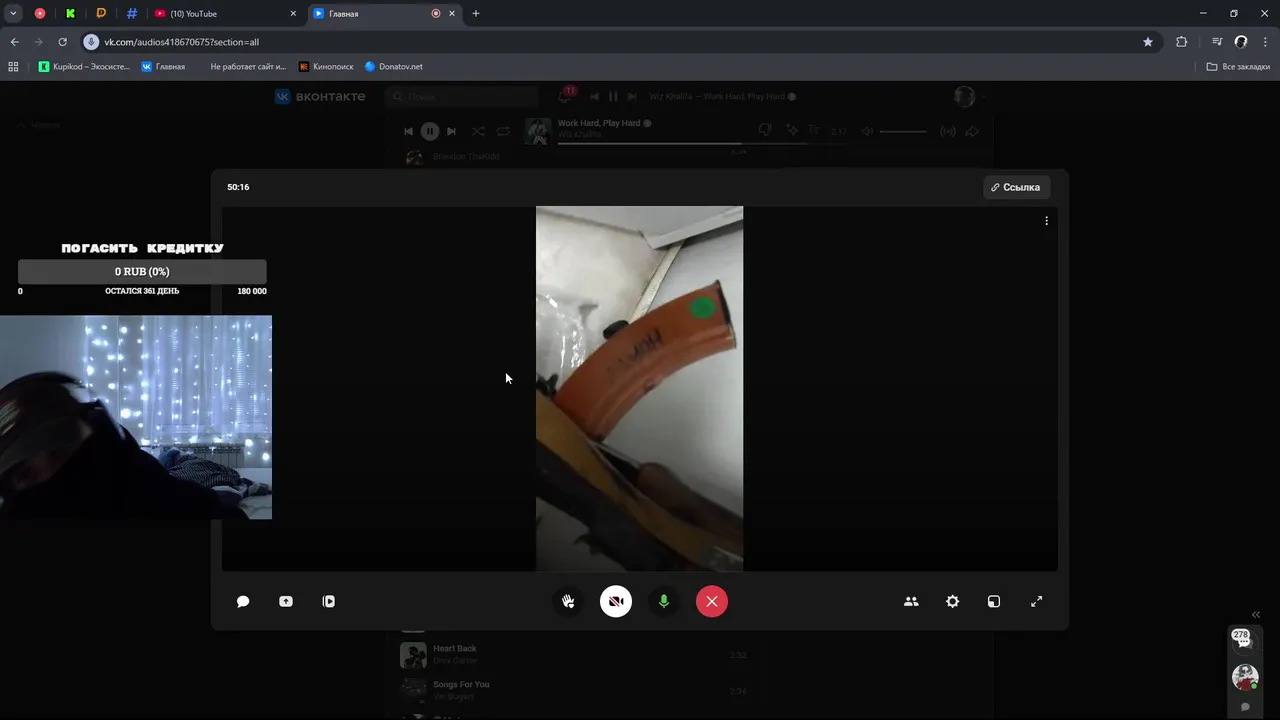Screen dimensions: 1280x720
Task: Click the screen share upload arrow icon
Action: tap(286, 601)
